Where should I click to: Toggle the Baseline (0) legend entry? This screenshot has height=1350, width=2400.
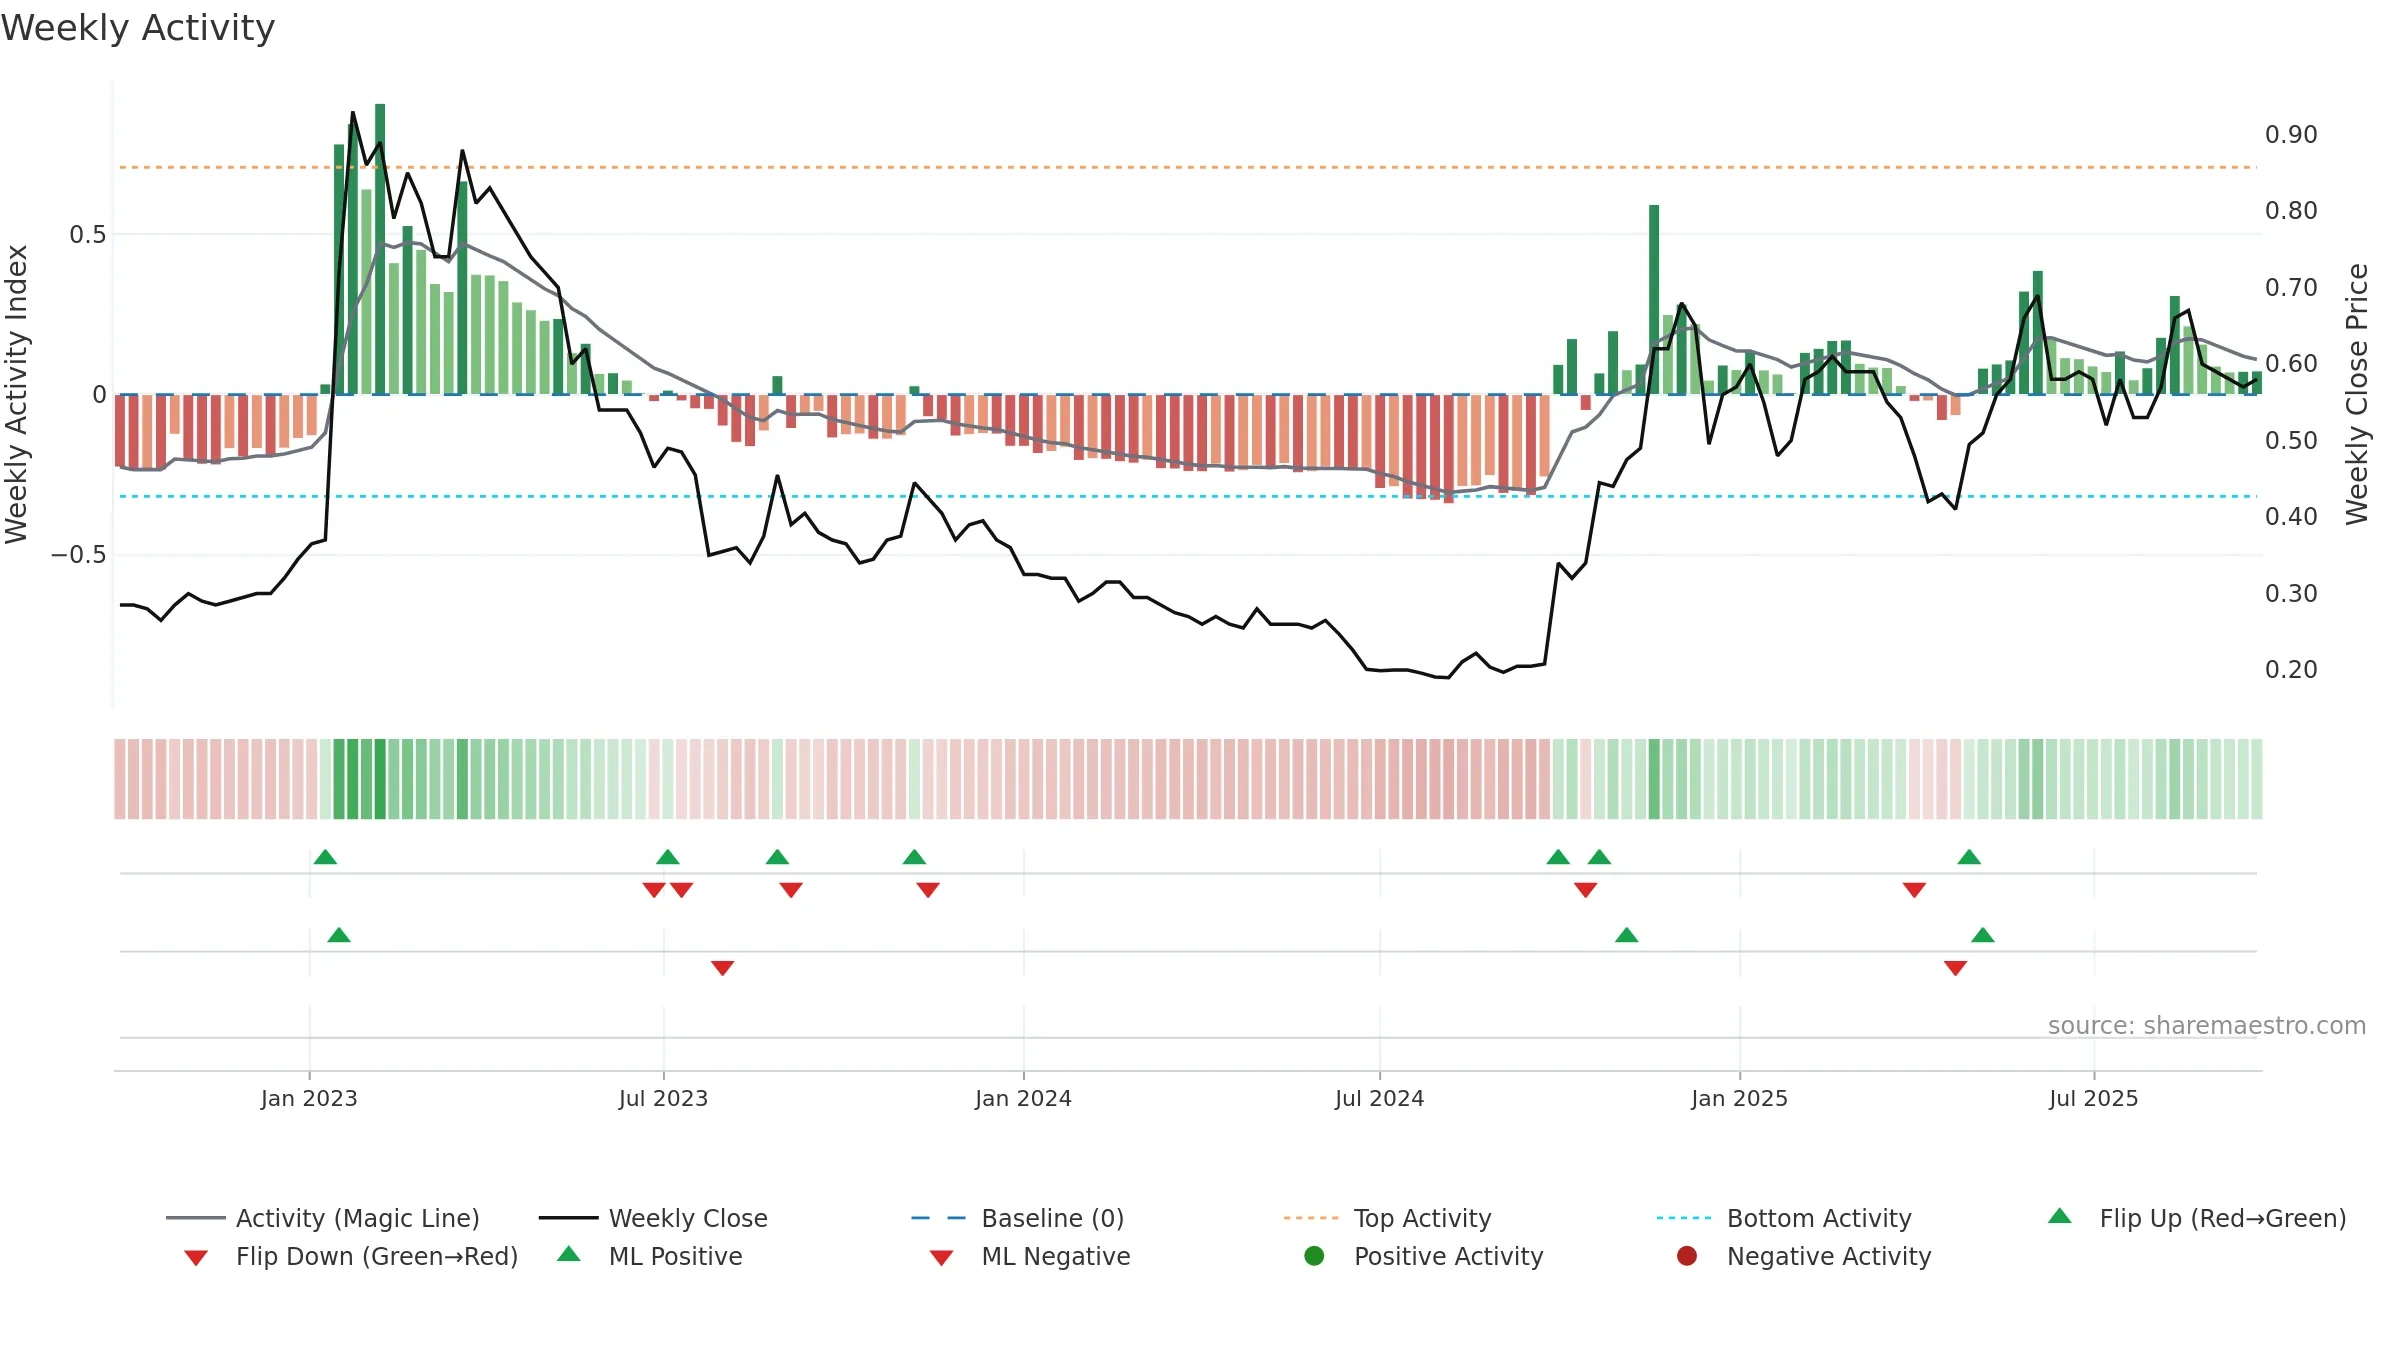pyautogui.click(x=1018, y=1218)
